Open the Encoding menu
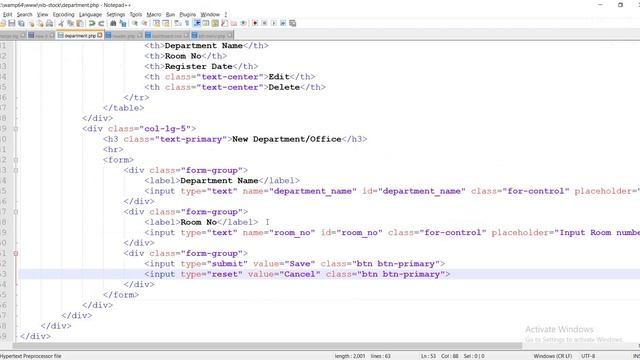 point(64,14)
